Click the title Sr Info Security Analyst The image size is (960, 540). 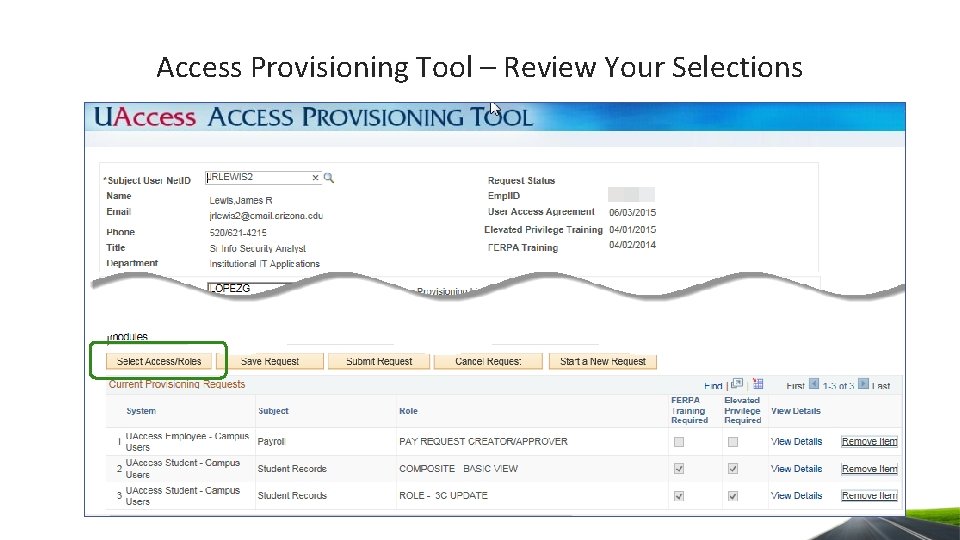tap(257, 249)
